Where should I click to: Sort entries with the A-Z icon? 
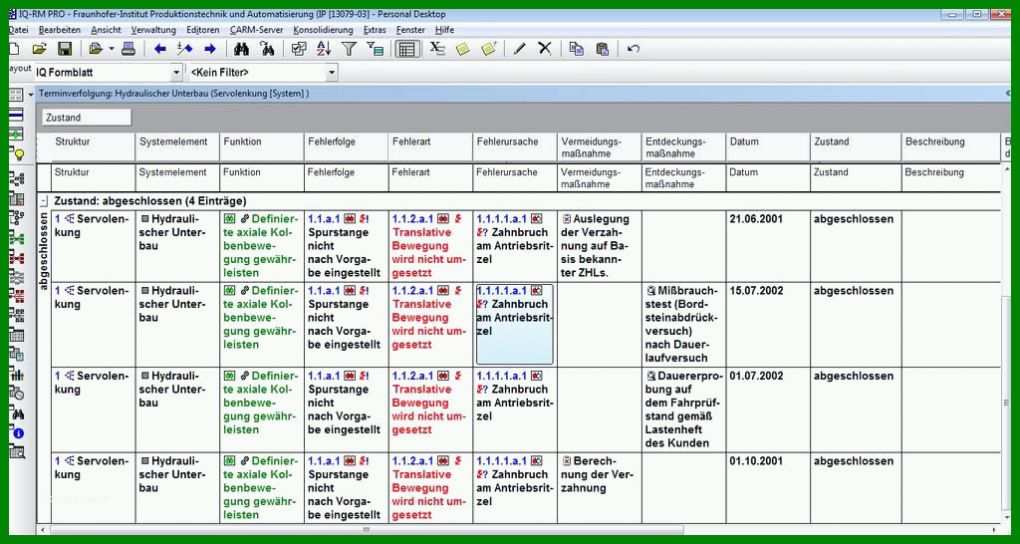(x=324, y=49)
